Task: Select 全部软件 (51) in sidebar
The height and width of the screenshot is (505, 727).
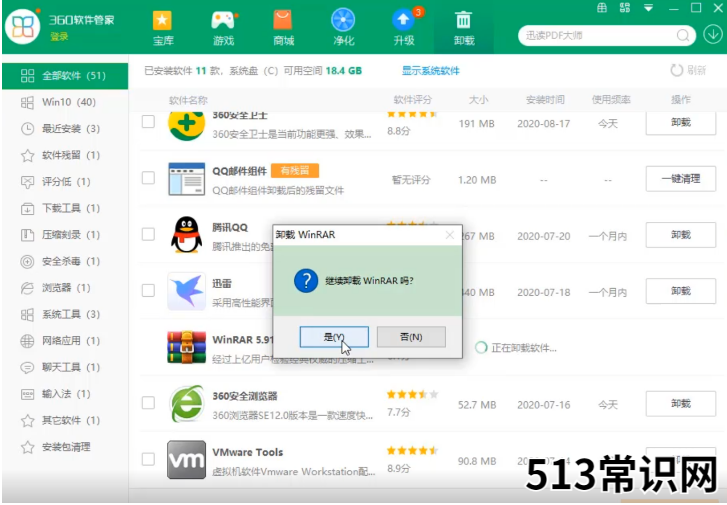Action: [x=65, y=76]
